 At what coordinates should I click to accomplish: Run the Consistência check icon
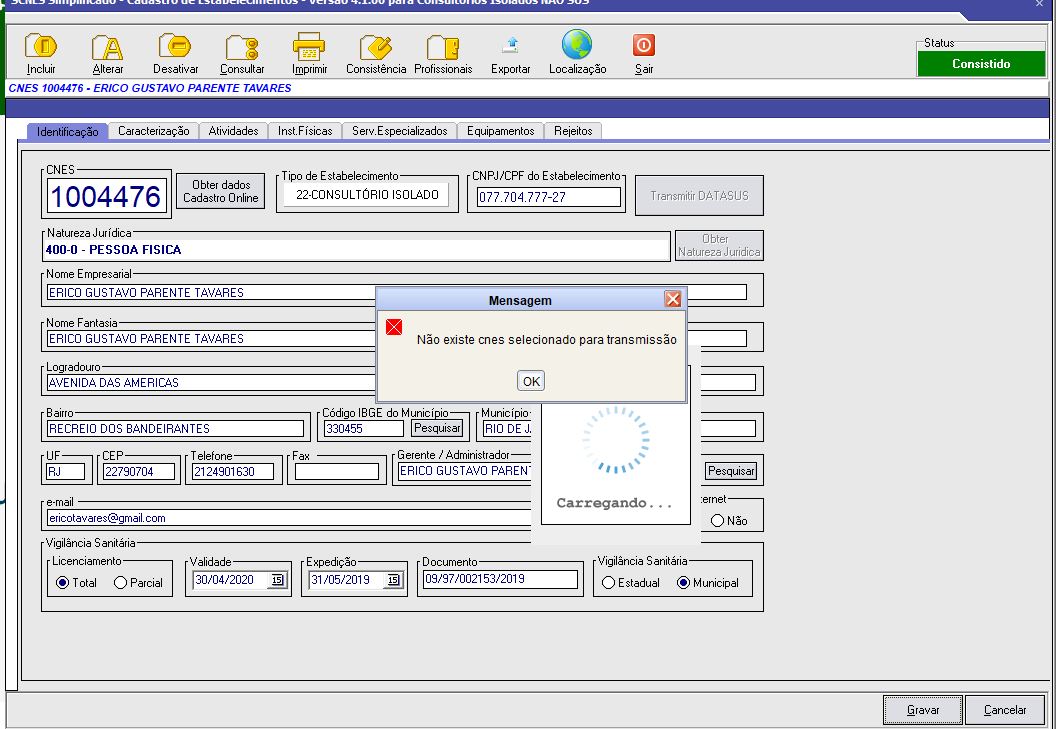(x=376, y=47)
